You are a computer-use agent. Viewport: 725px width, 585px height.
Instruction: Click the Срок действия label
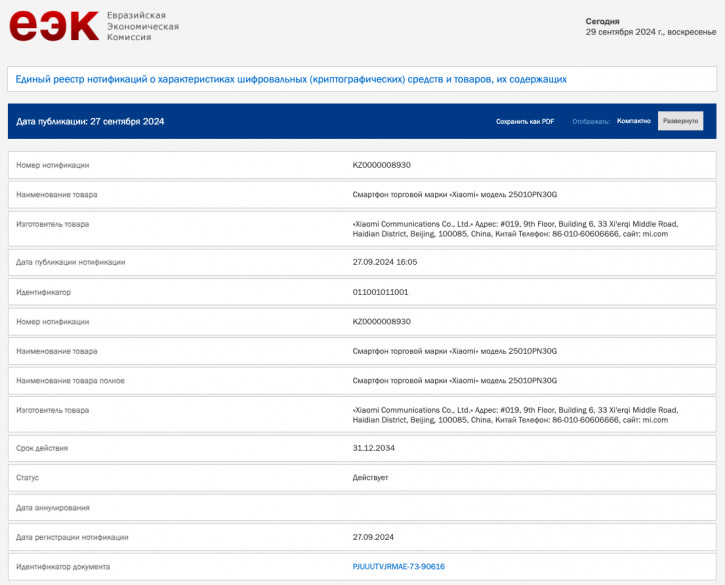42,448
